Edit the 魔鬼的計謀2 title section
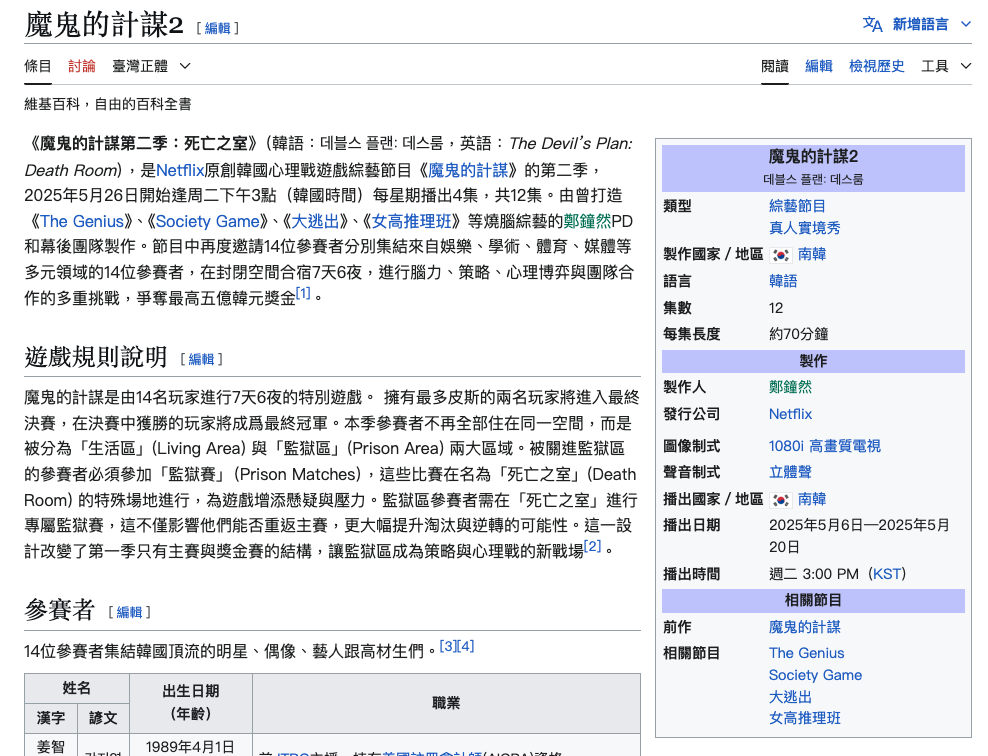988x756 pixels. 217,28
